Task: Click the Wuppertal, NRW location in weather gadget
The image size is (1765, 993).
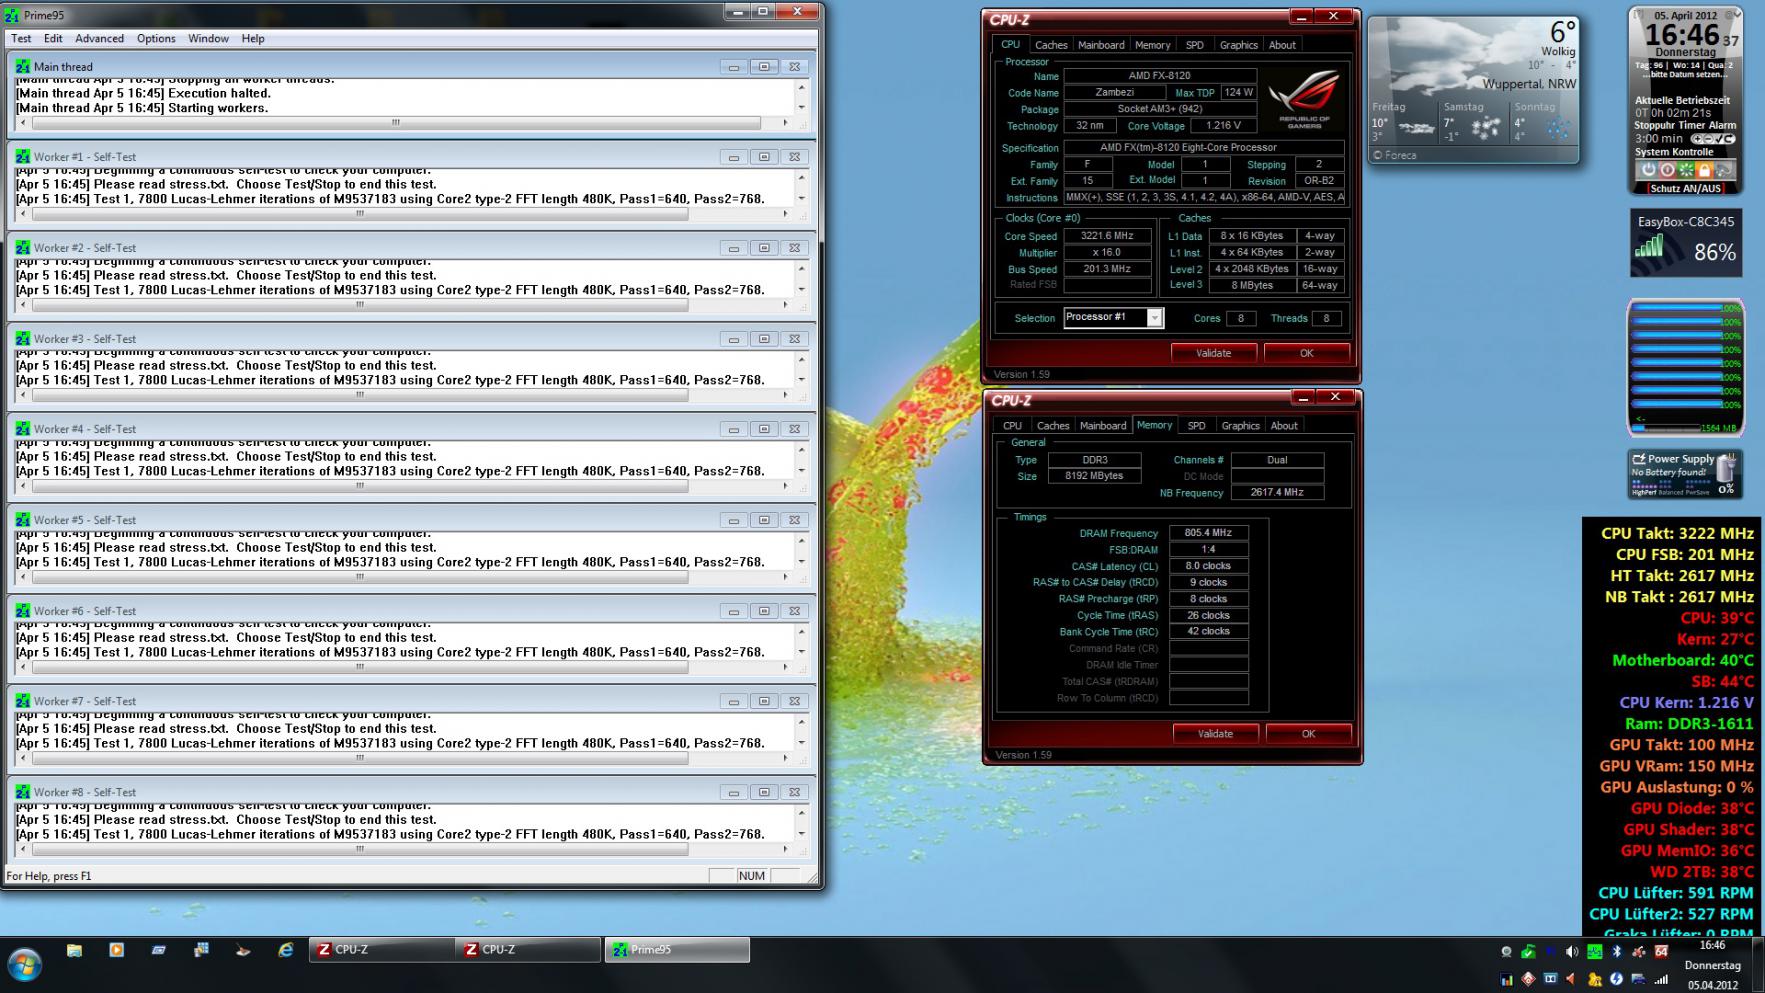Action: point(1529,84)
